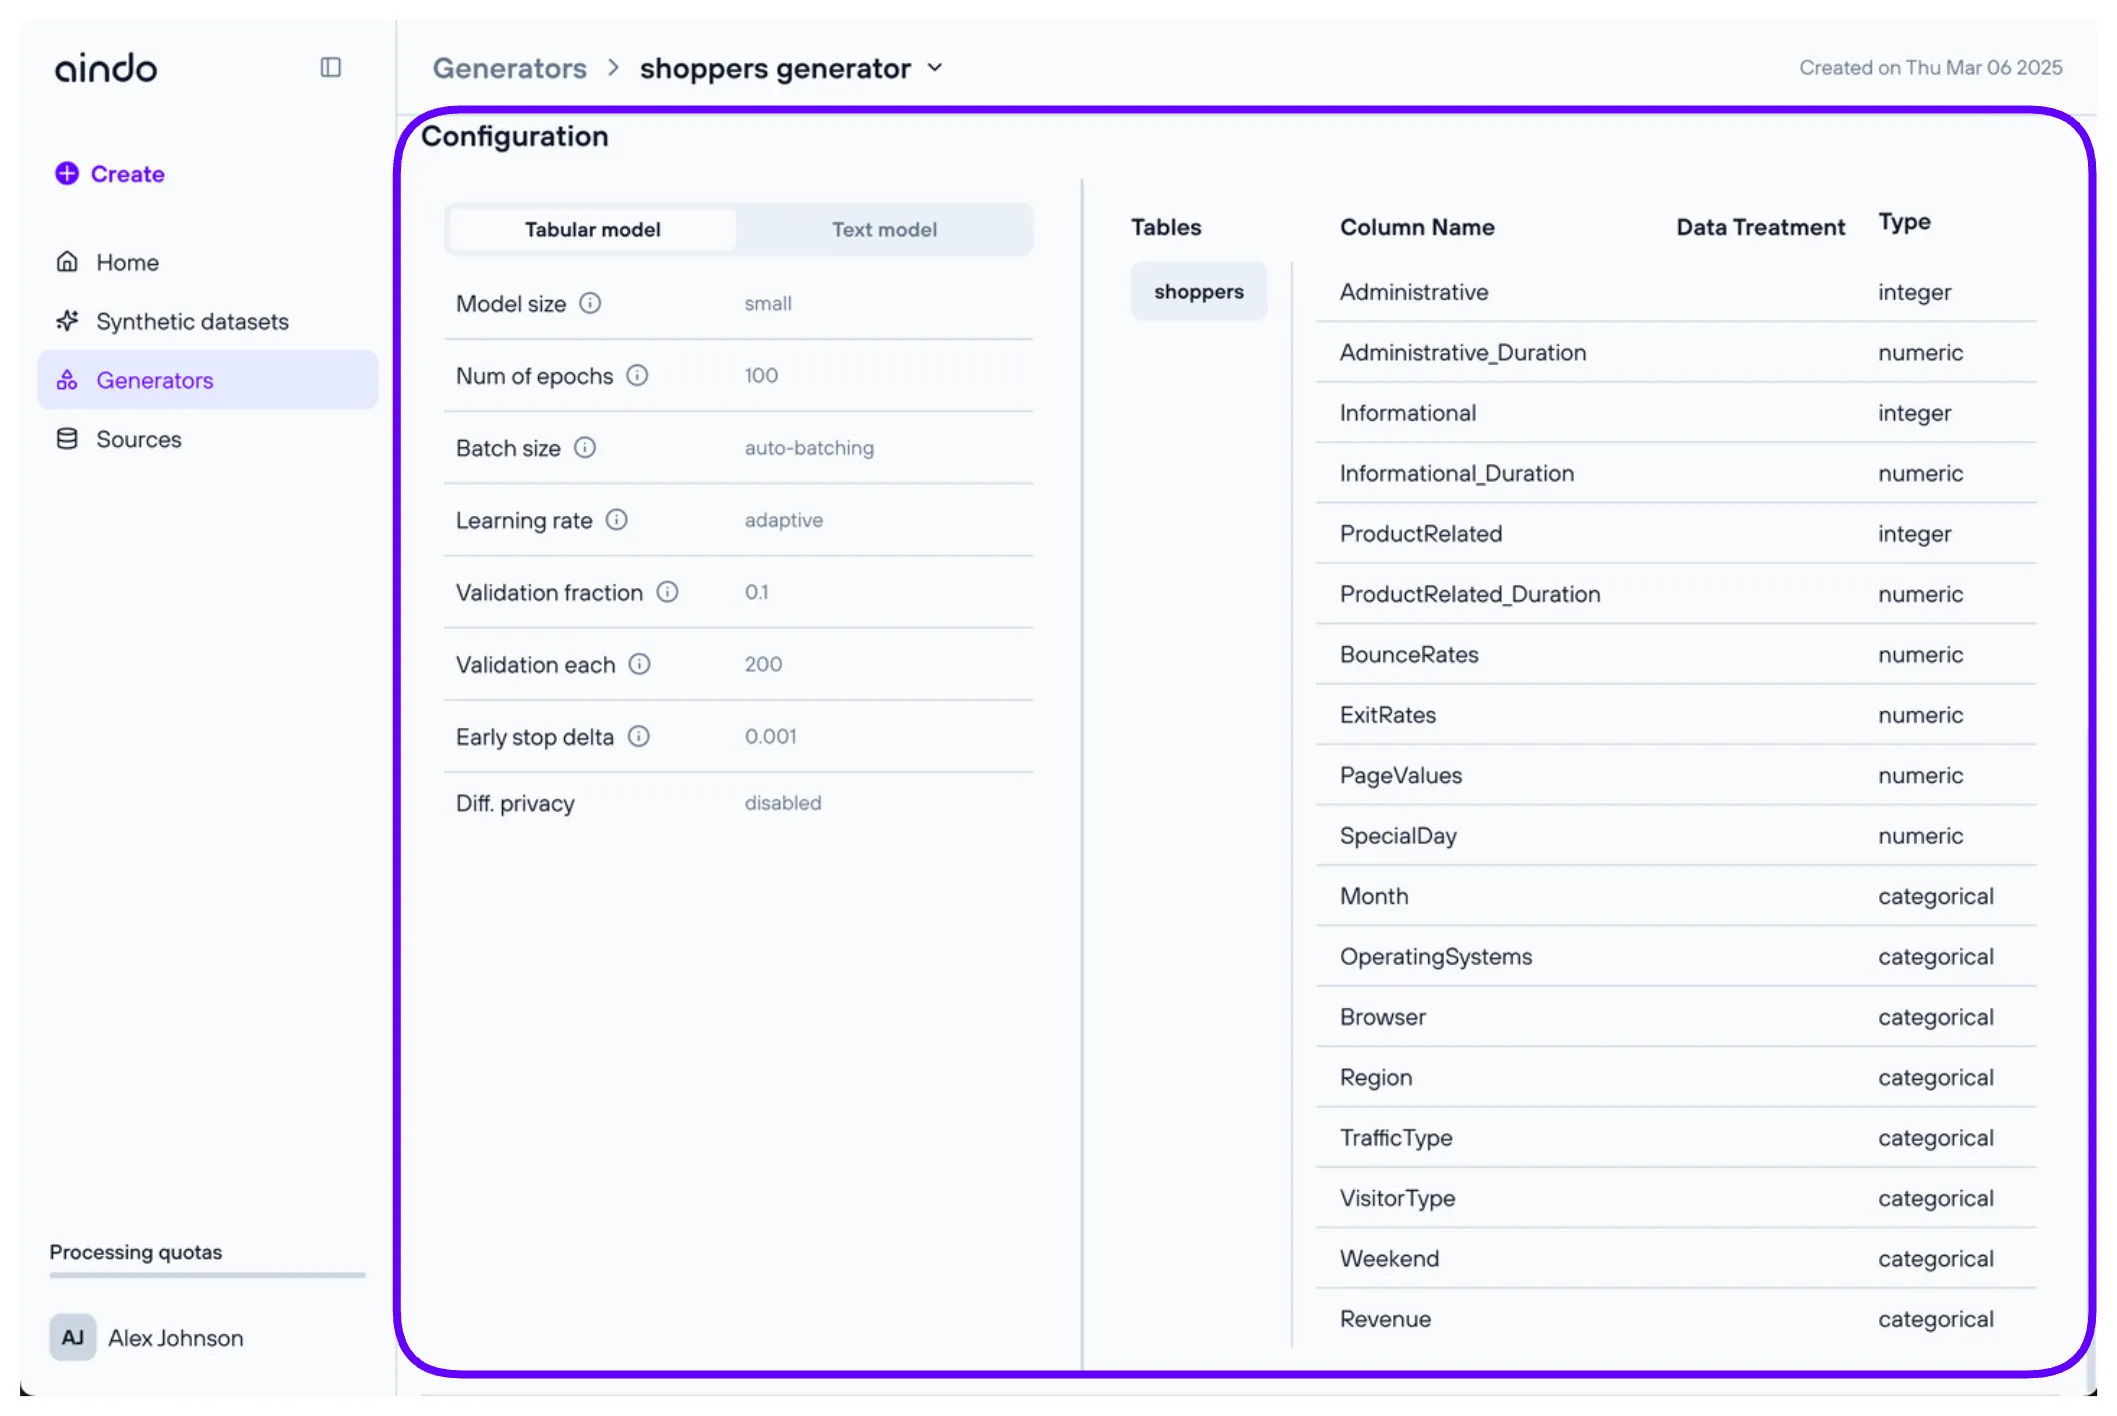This screenshot has height=1416, width=2117.
Task: Click the plus Create icon
Action: (x=67, y=173)
